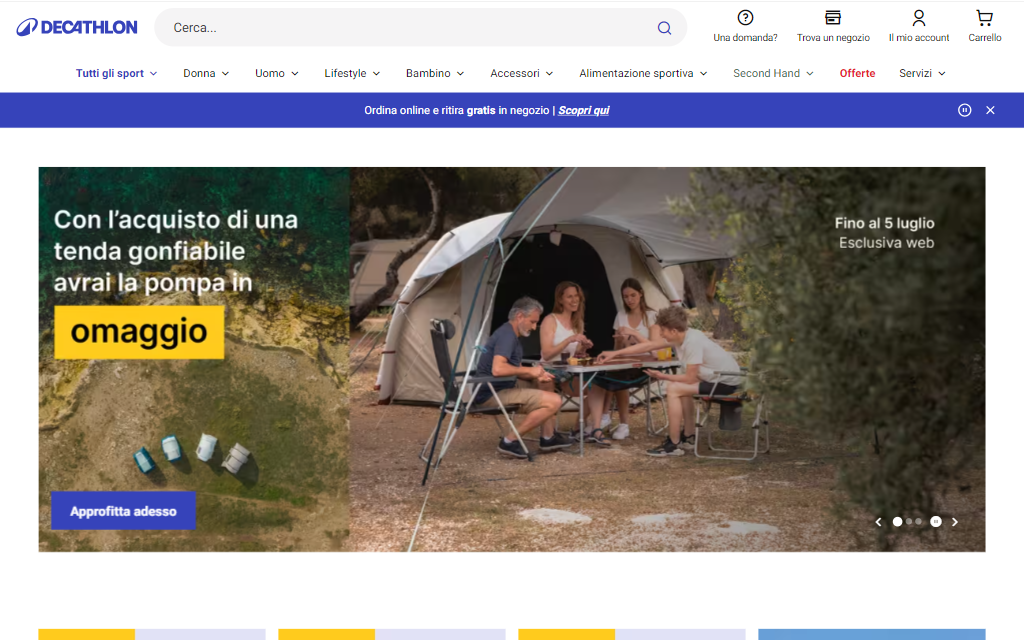Expand the 'Tutti gli sport' dropdown

[110, 73]
